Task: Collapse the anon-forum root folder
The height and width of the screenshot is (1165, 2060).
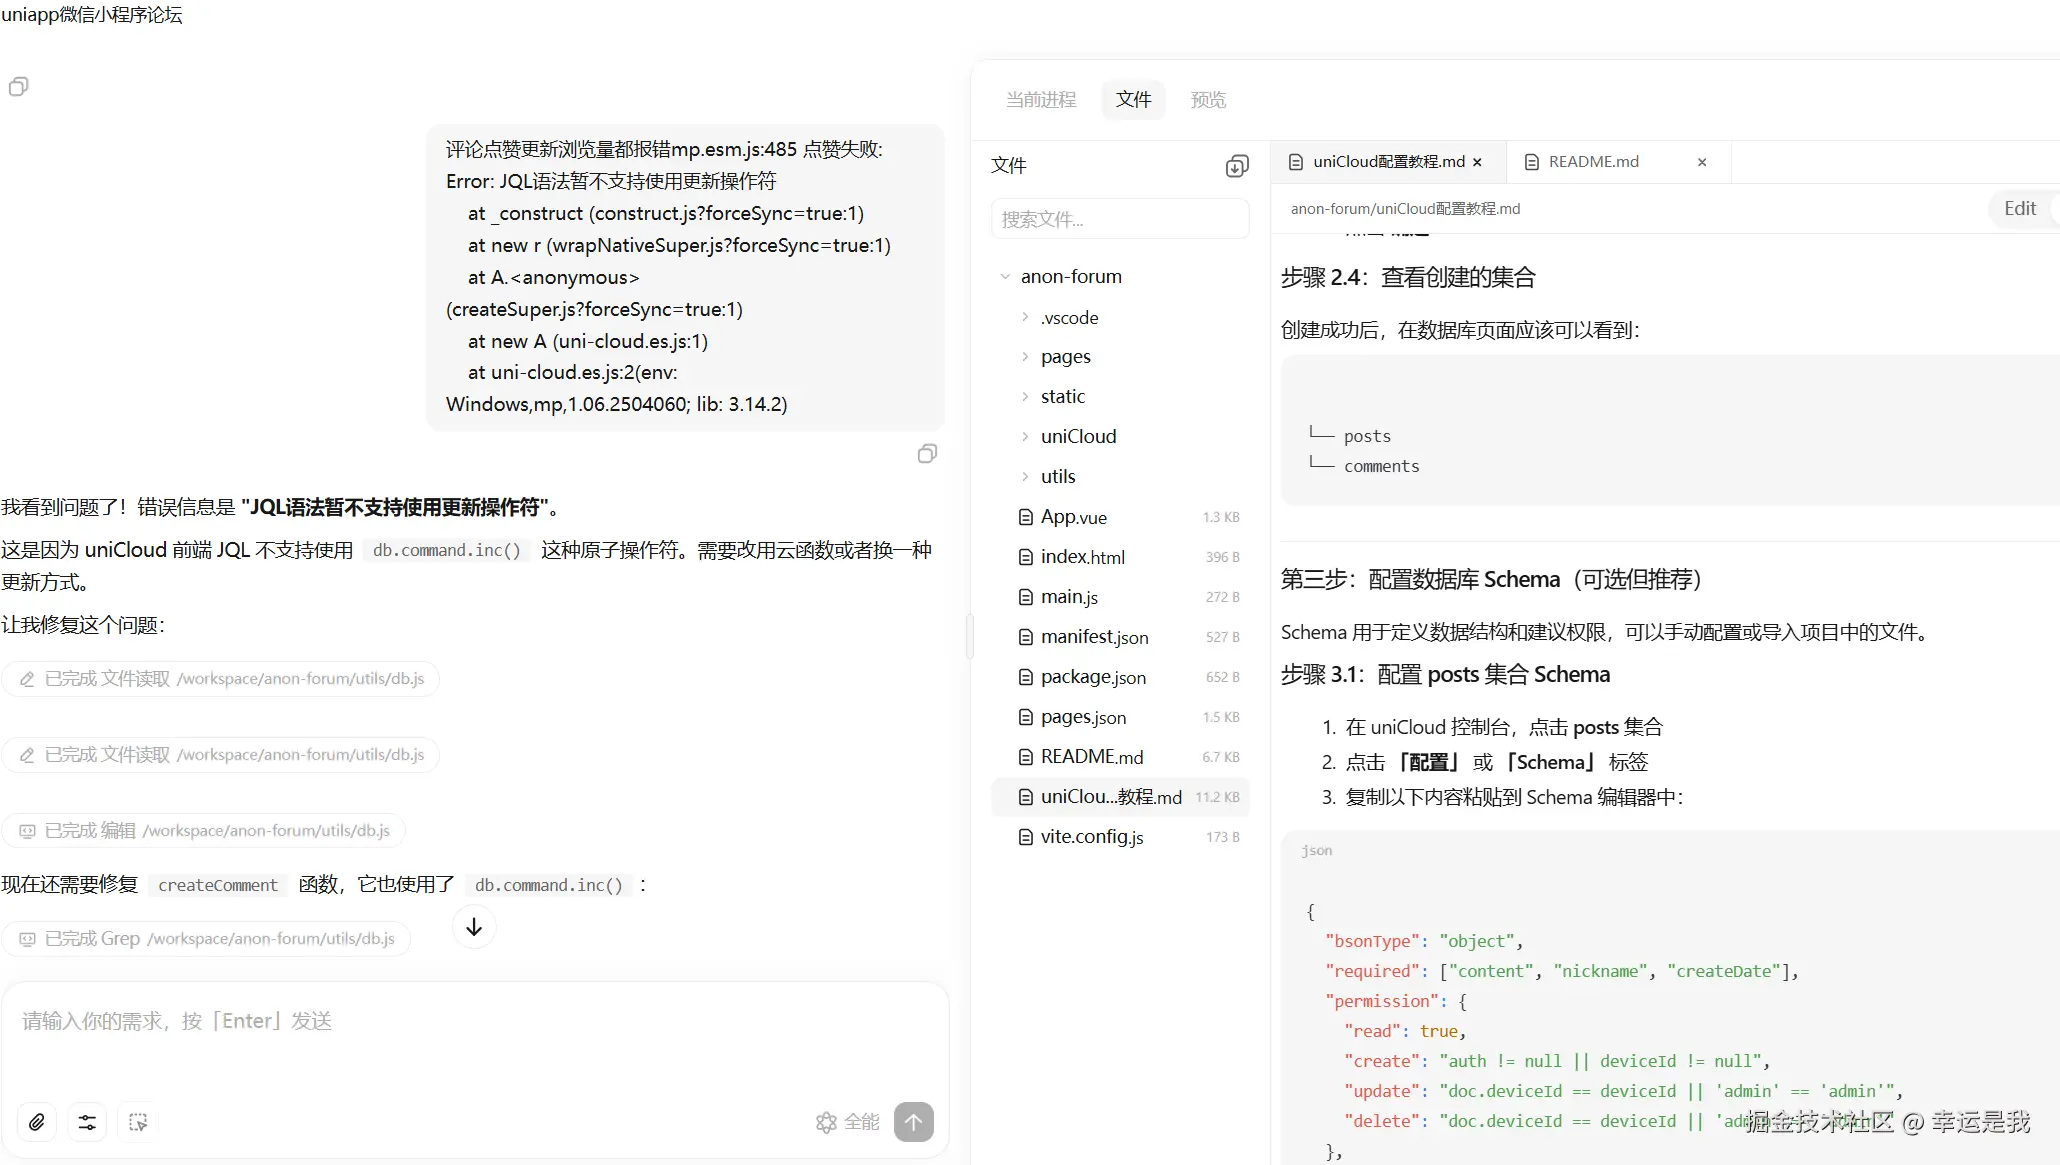Action: [1005, 277]
